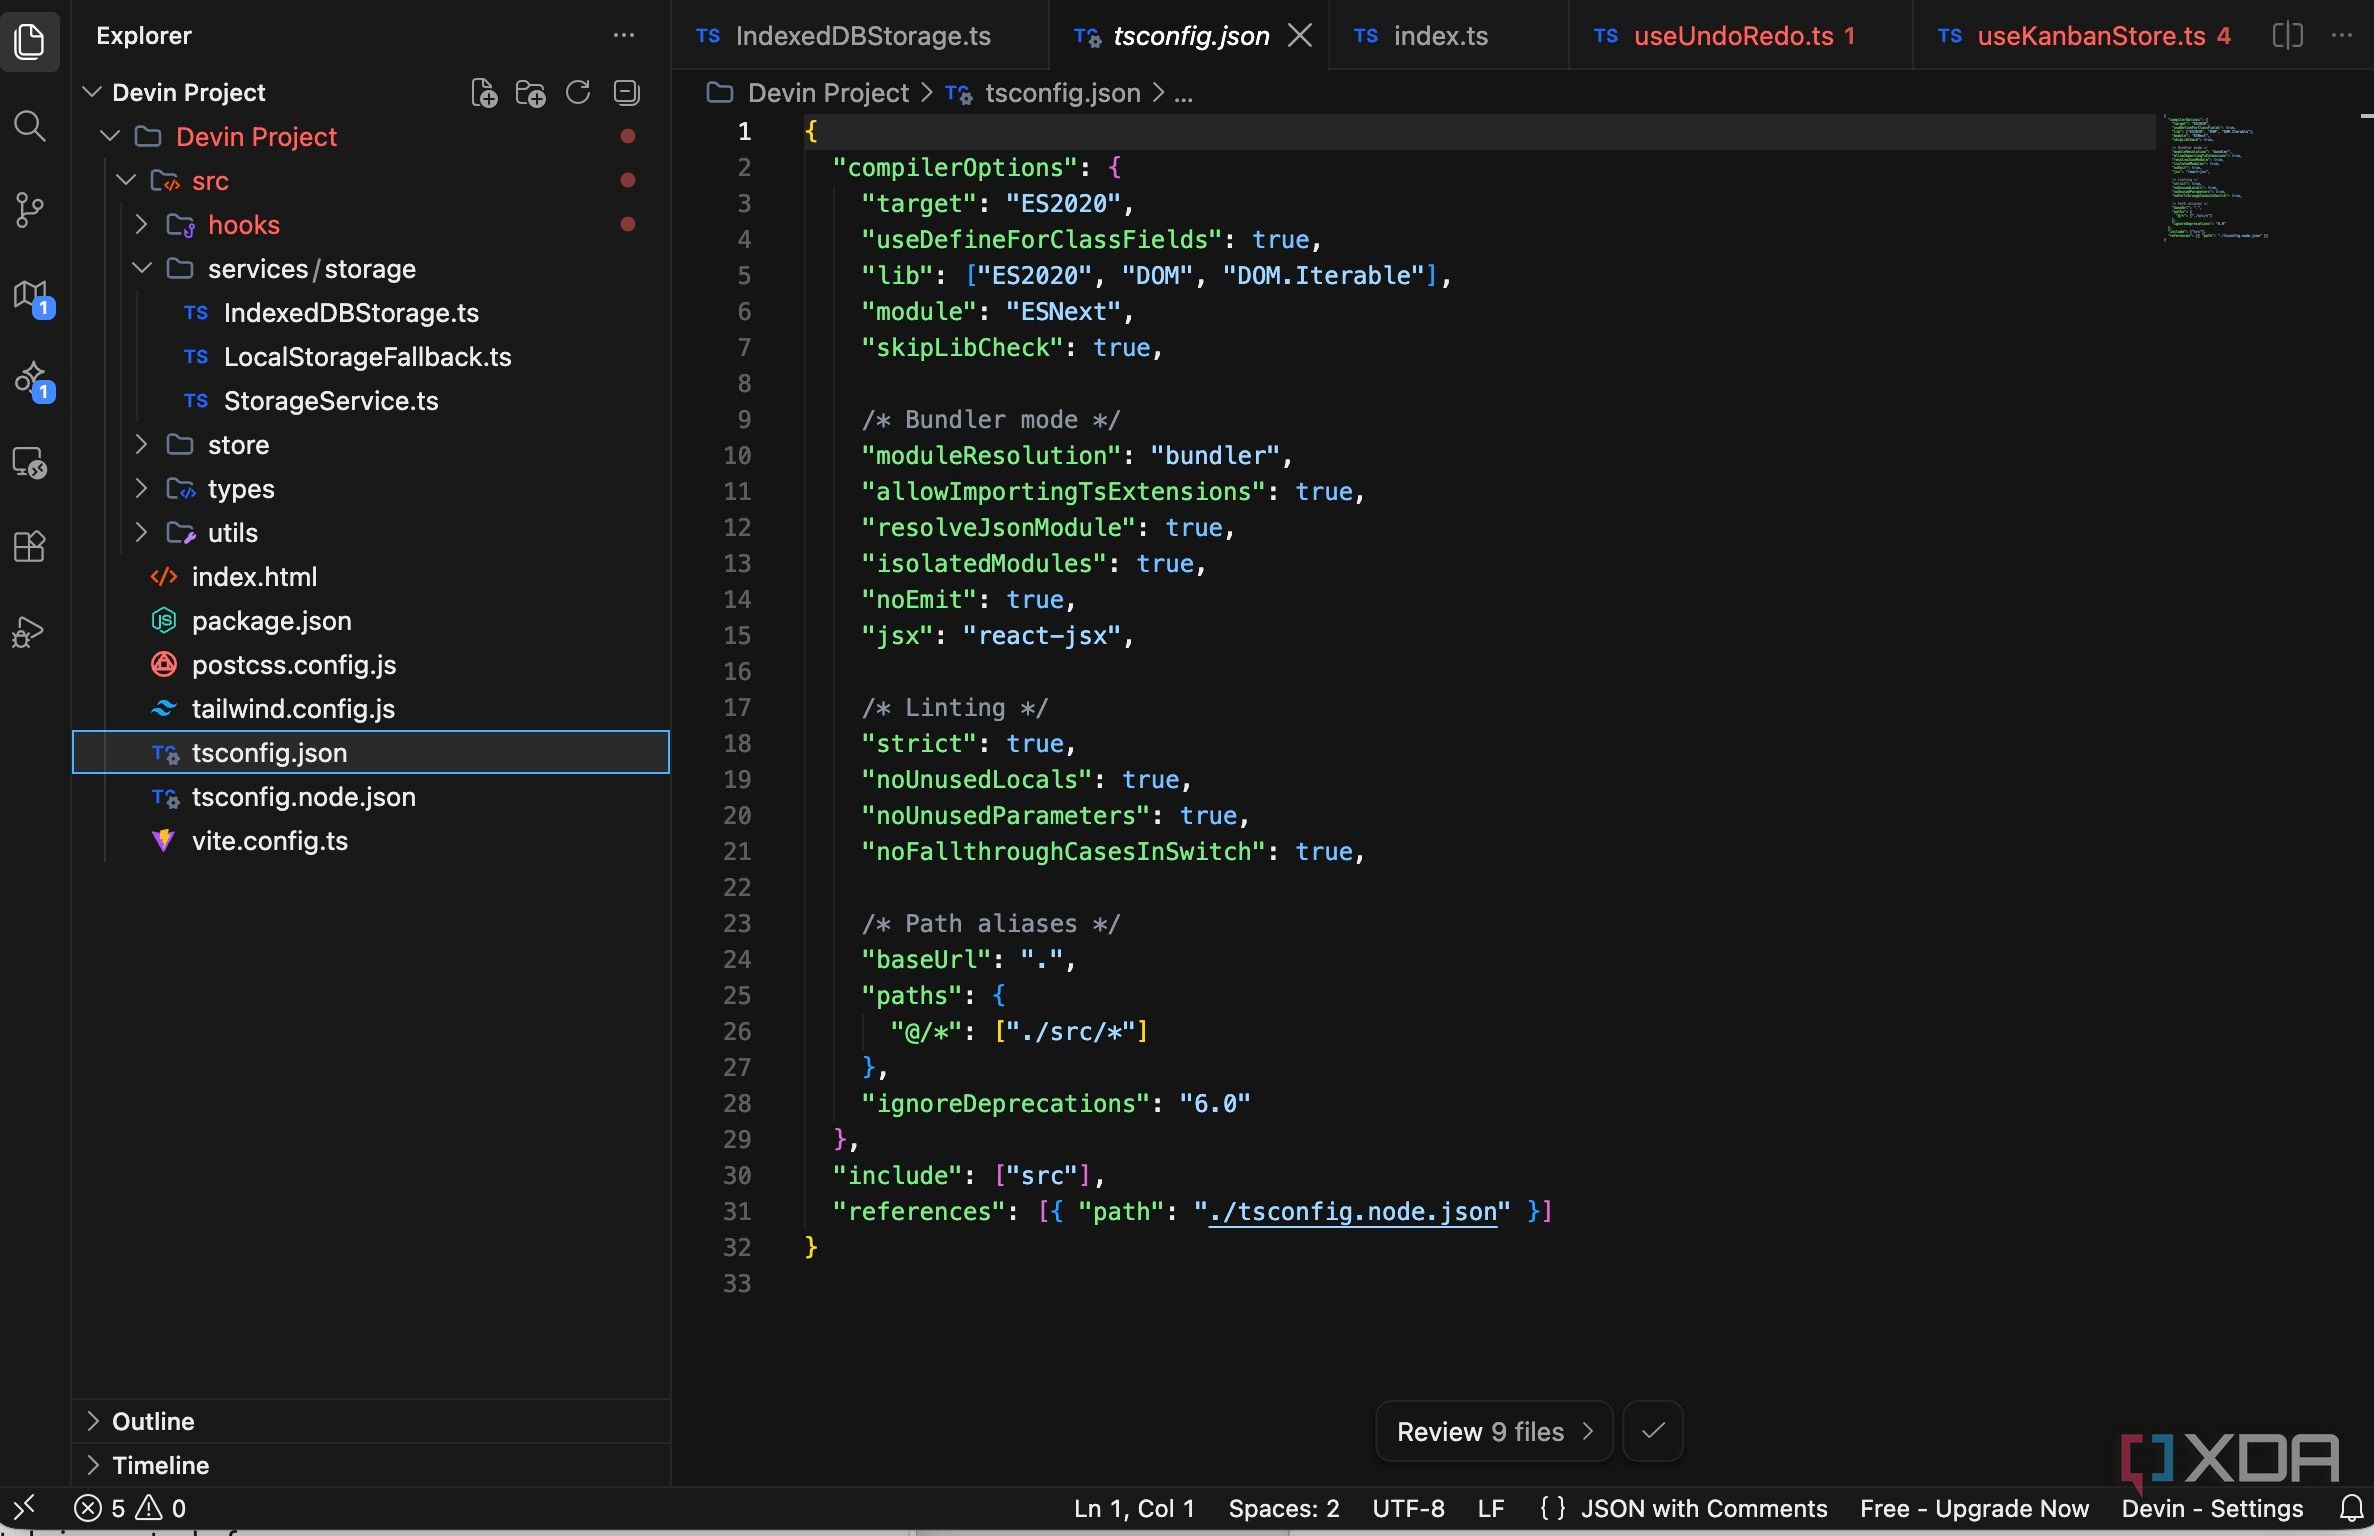Follow the ./tsconfig.node.json path link
Screen dimensions: 2374x1536
(1353, 1211)
